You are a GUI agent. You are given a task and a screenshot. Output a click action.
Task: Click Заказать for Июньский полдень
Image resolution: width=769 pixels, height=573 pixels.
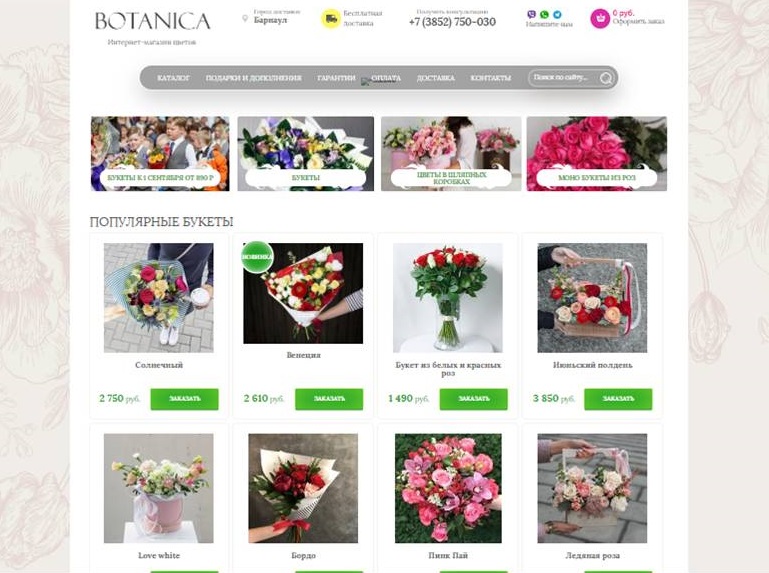point(618,399)
